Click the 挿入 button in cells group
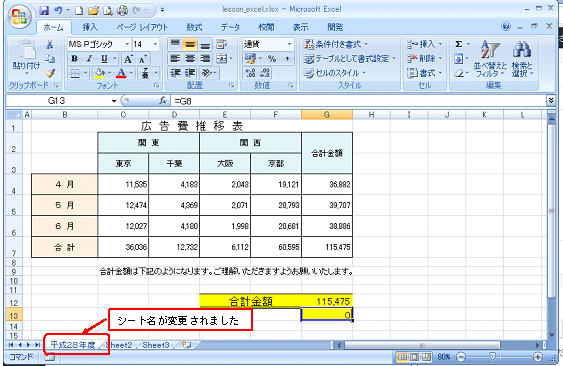 click(x=424, y=44)
